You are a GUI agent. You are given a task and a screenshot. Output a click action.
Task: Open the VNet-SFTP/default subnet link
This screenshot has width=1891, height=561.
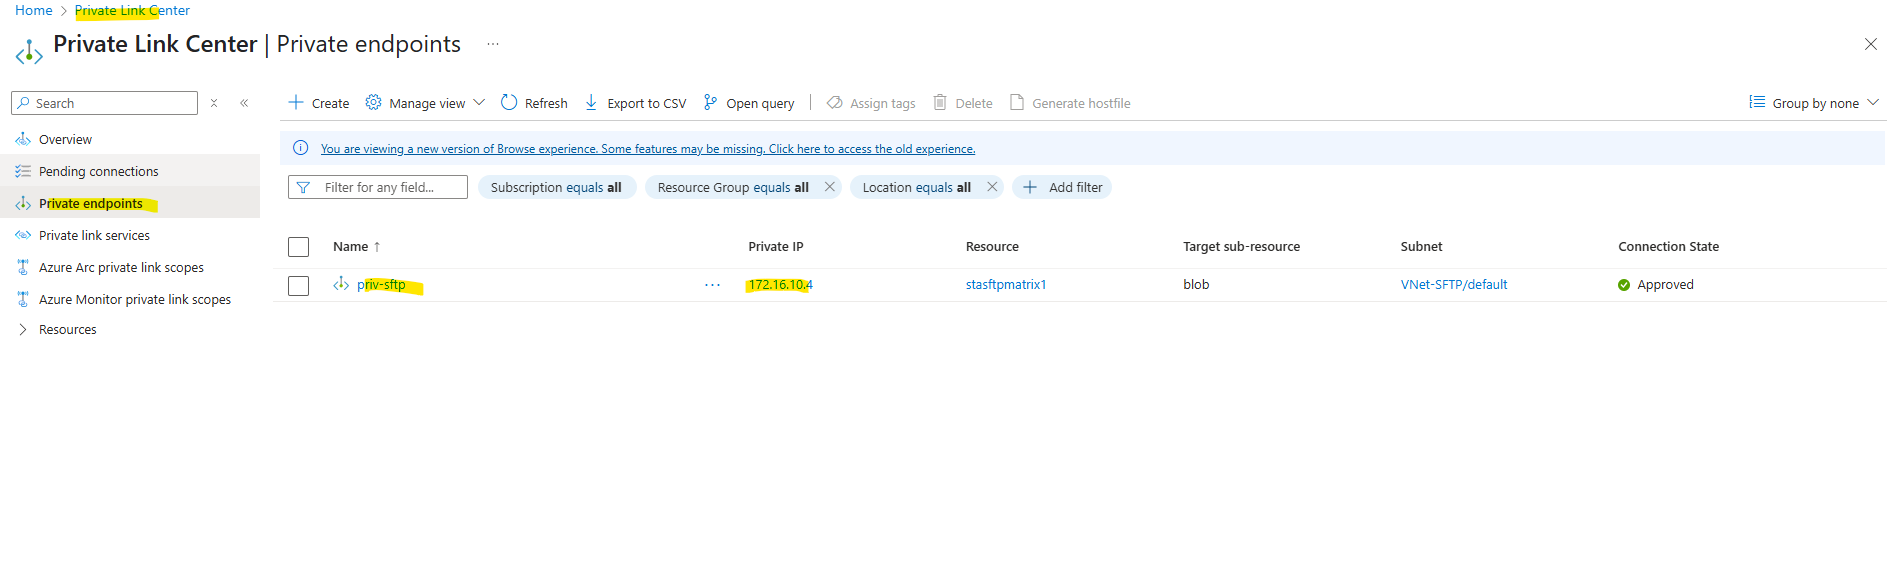click(x=1453, y=284)
